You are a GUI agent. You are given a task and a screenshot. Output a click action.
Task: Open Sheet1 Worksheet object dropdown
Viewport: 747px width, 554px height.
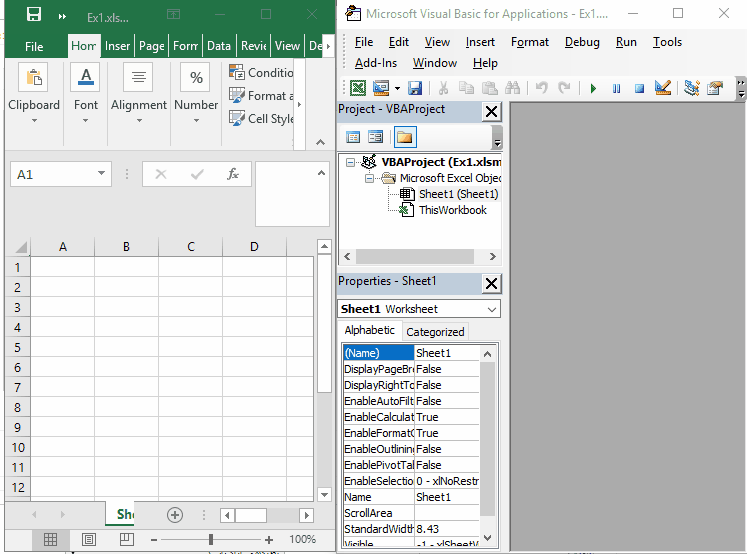click(492, 309)
